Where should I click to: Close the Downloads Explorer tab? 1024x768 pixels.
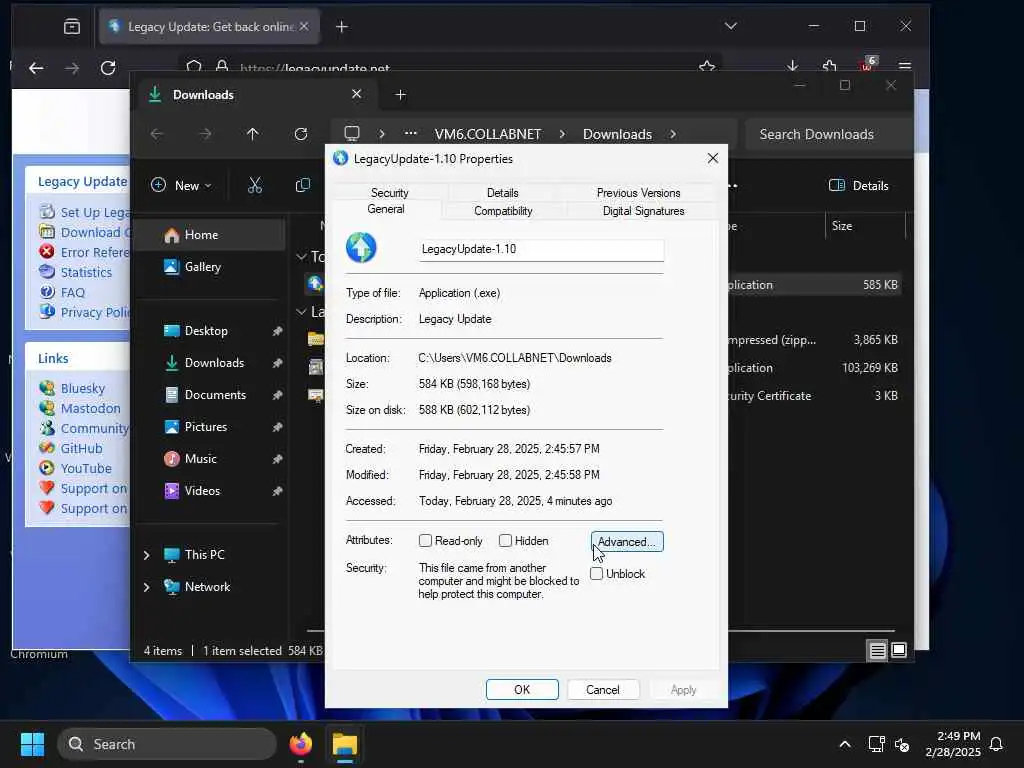click(x=357, y=94)
